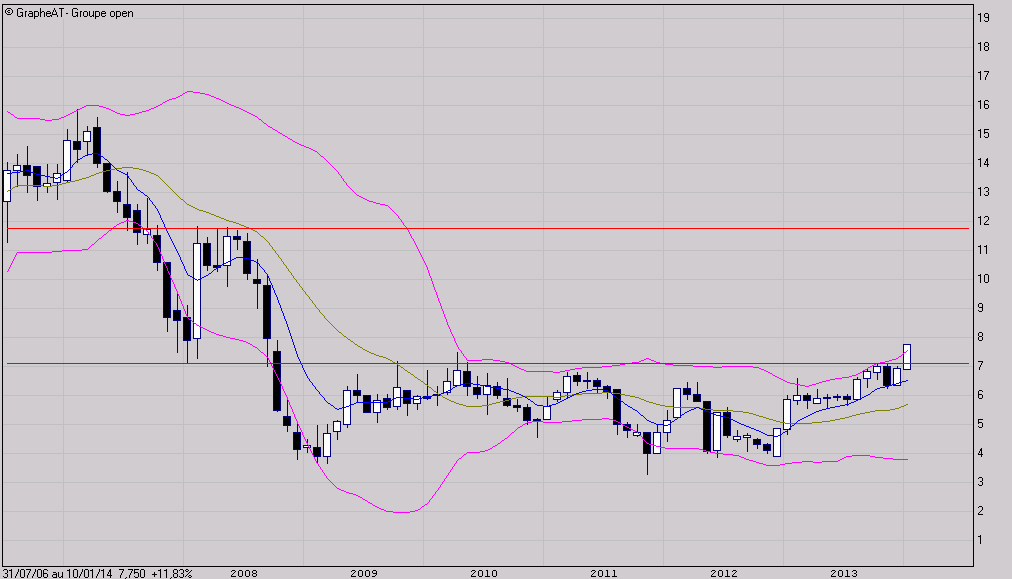This screenshot has height=579, width=1012.
Task: Click price scale label 19
Action: point(984,18)
